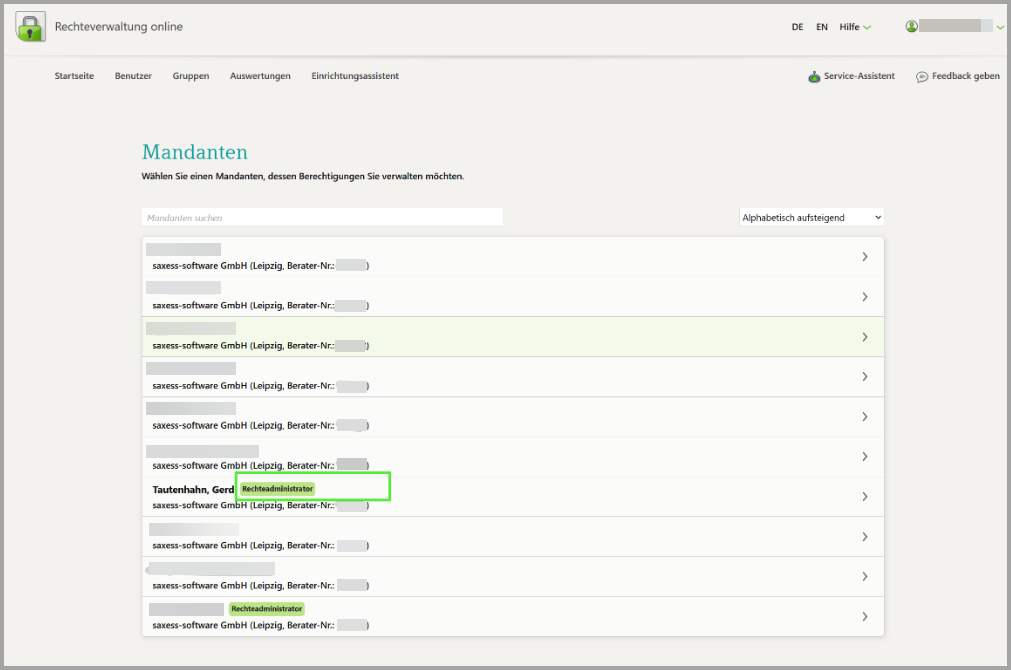Click the green padlock app logo
Image resolution: width=1011 pixels, height=670 pixels.
[30, 27]
